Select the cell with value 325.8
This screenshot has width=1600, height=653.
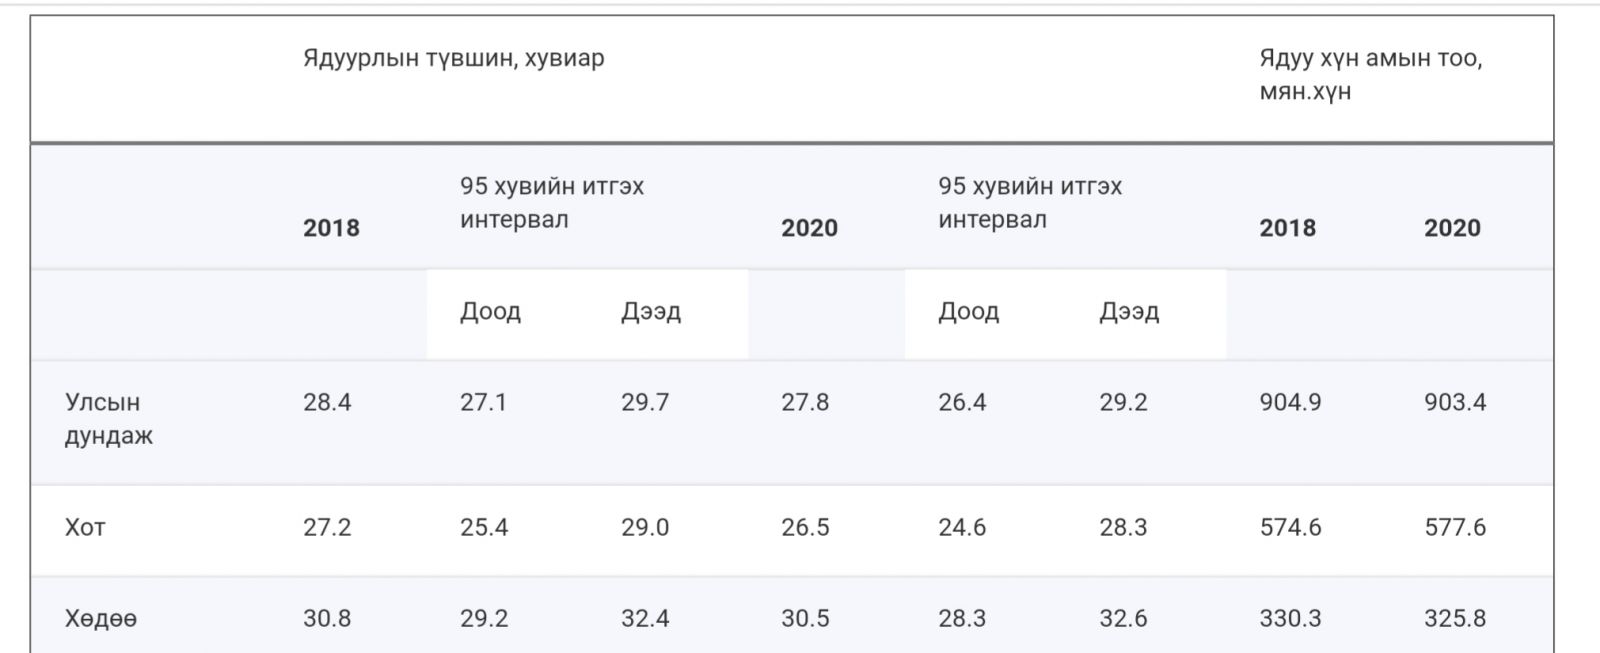1455,619
